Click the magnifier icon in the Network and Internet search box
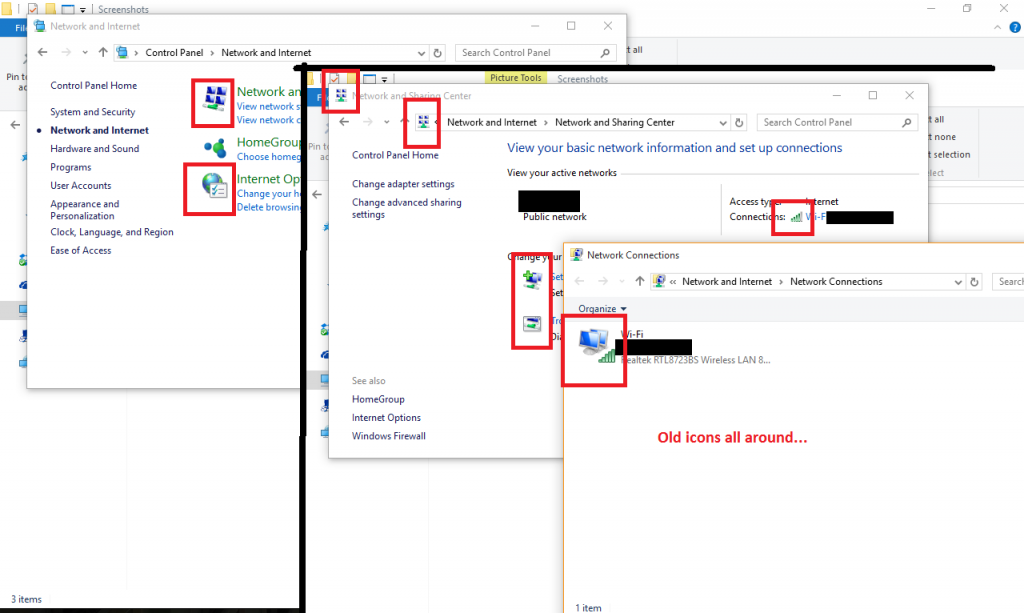The height and width of the screenshot is (613, 1024). pos(605,53)
